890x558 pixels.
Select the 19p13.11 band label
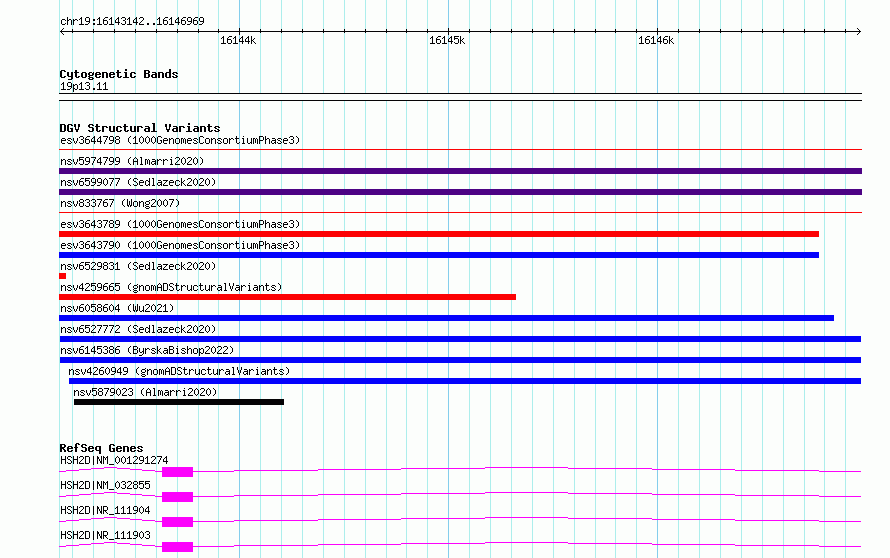tap(84, 86)
